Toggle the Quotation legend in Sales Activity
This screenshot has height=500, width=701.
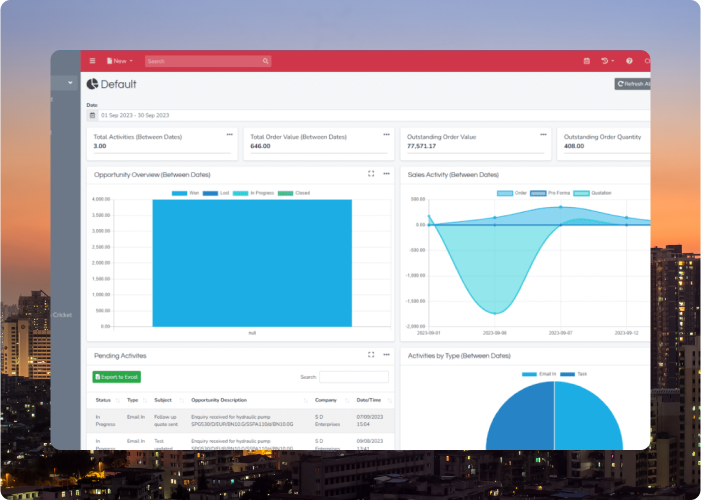[x=592, y=193]
